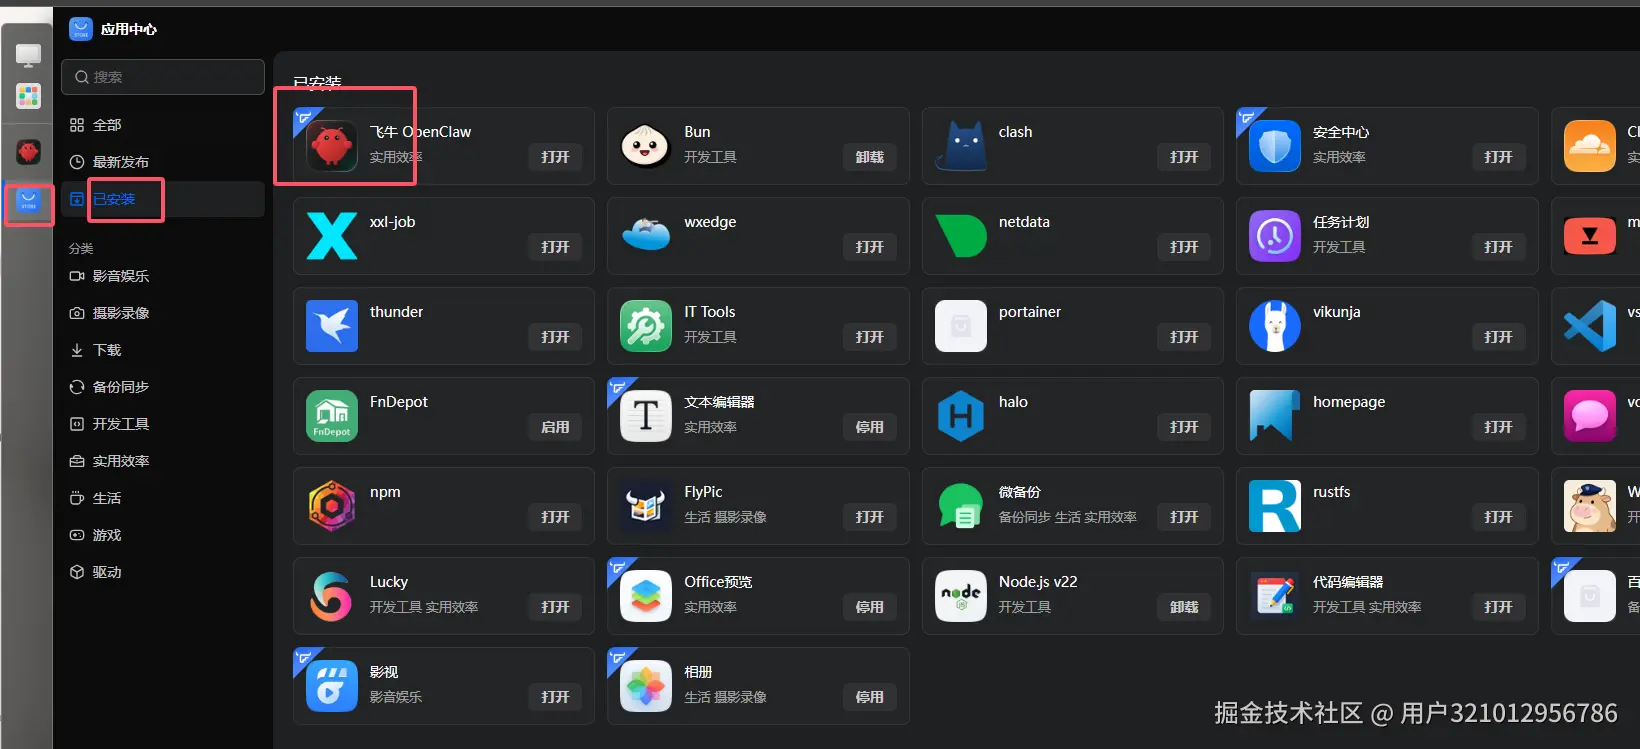Click the 相册 flower icon
This screenshot has height=749, width=1640.
(645, 686)
